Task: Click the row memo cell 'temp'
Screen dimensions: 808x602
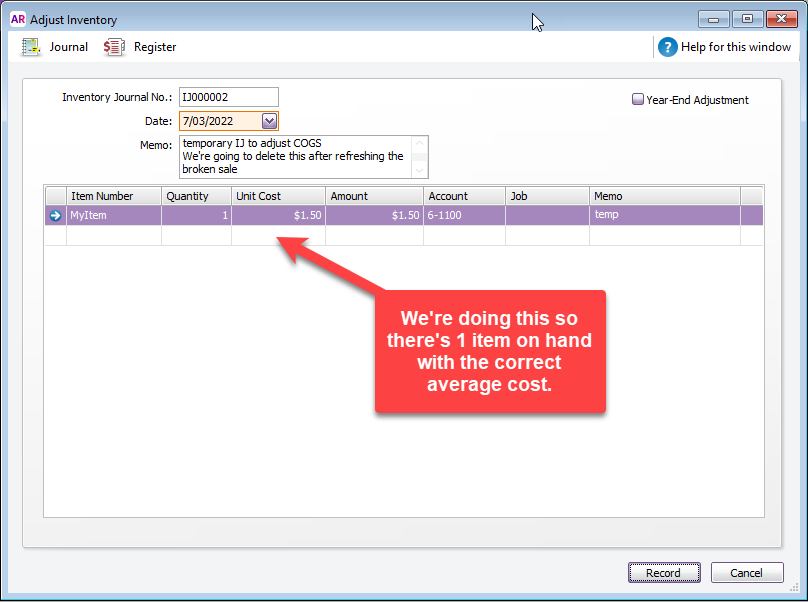Action: 665,215
